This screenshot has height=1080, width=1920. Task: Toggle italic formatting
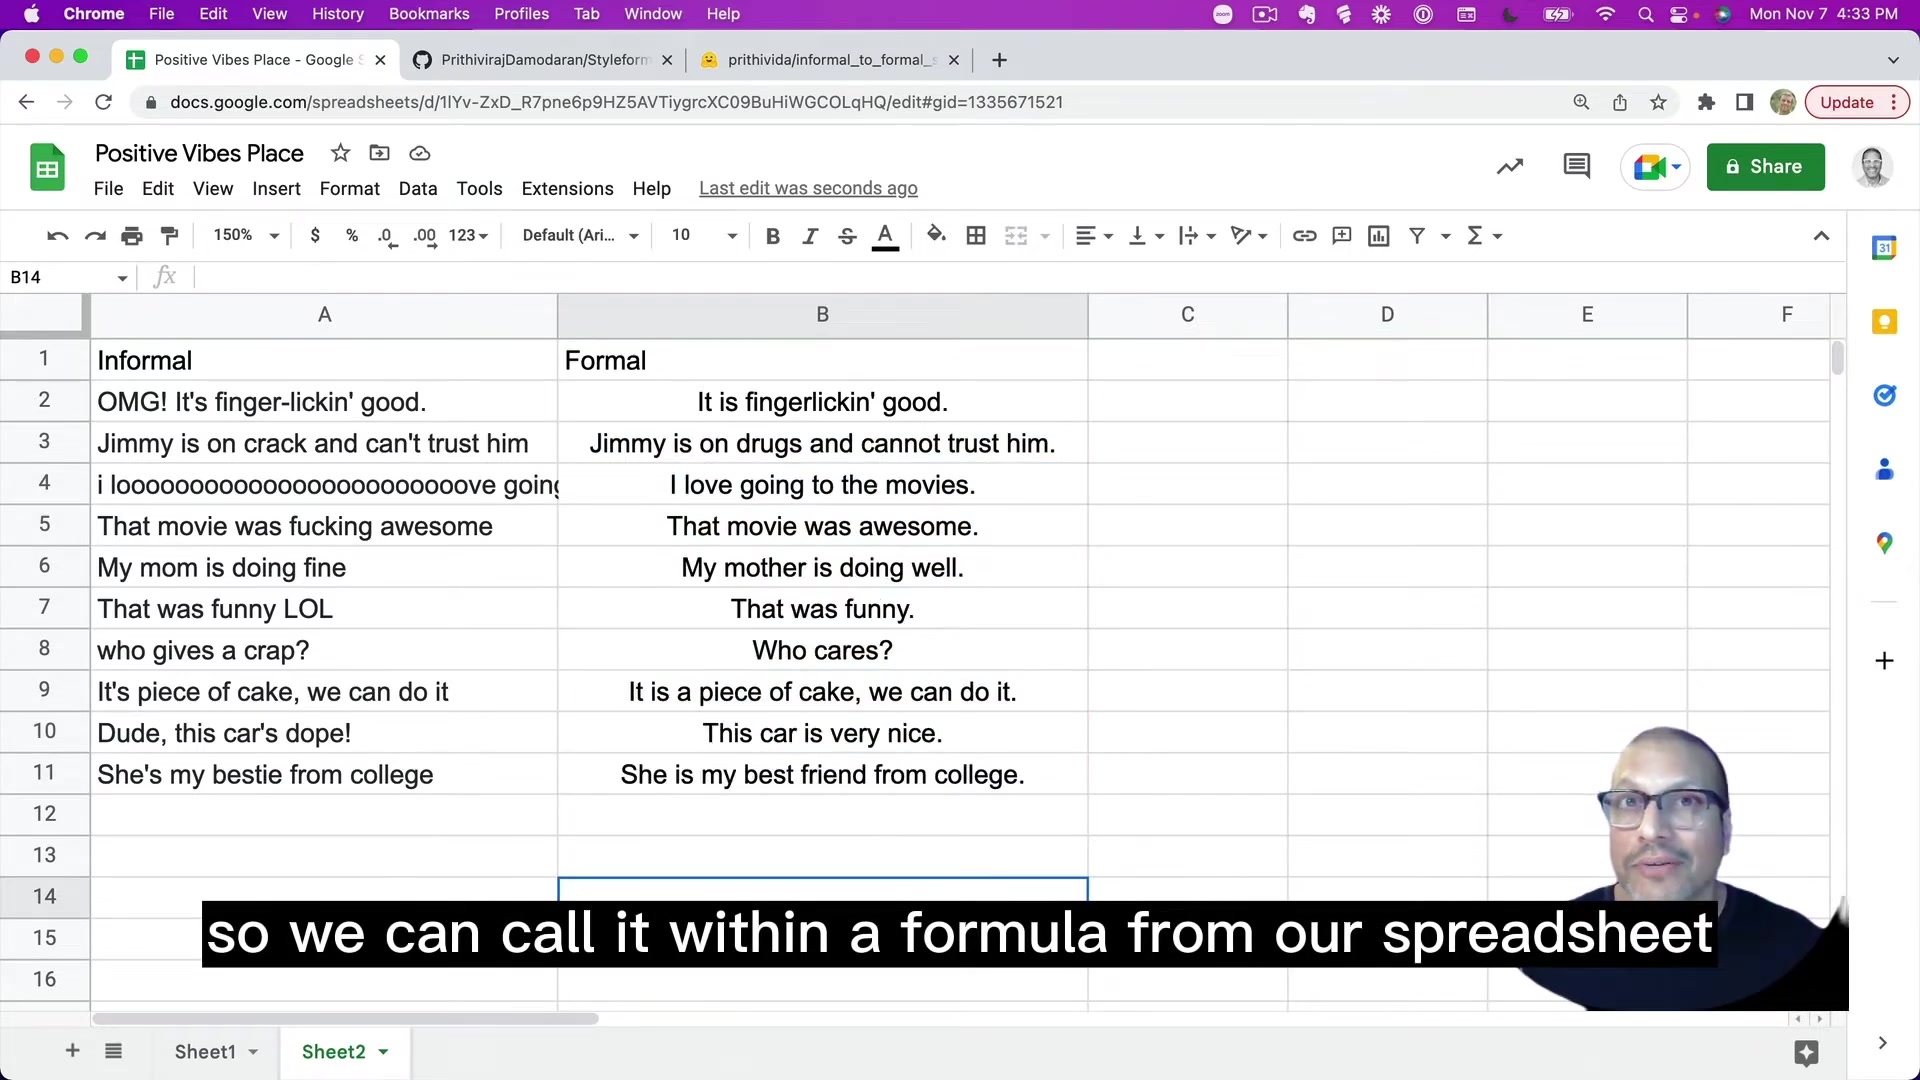click(x=810, y=236)
